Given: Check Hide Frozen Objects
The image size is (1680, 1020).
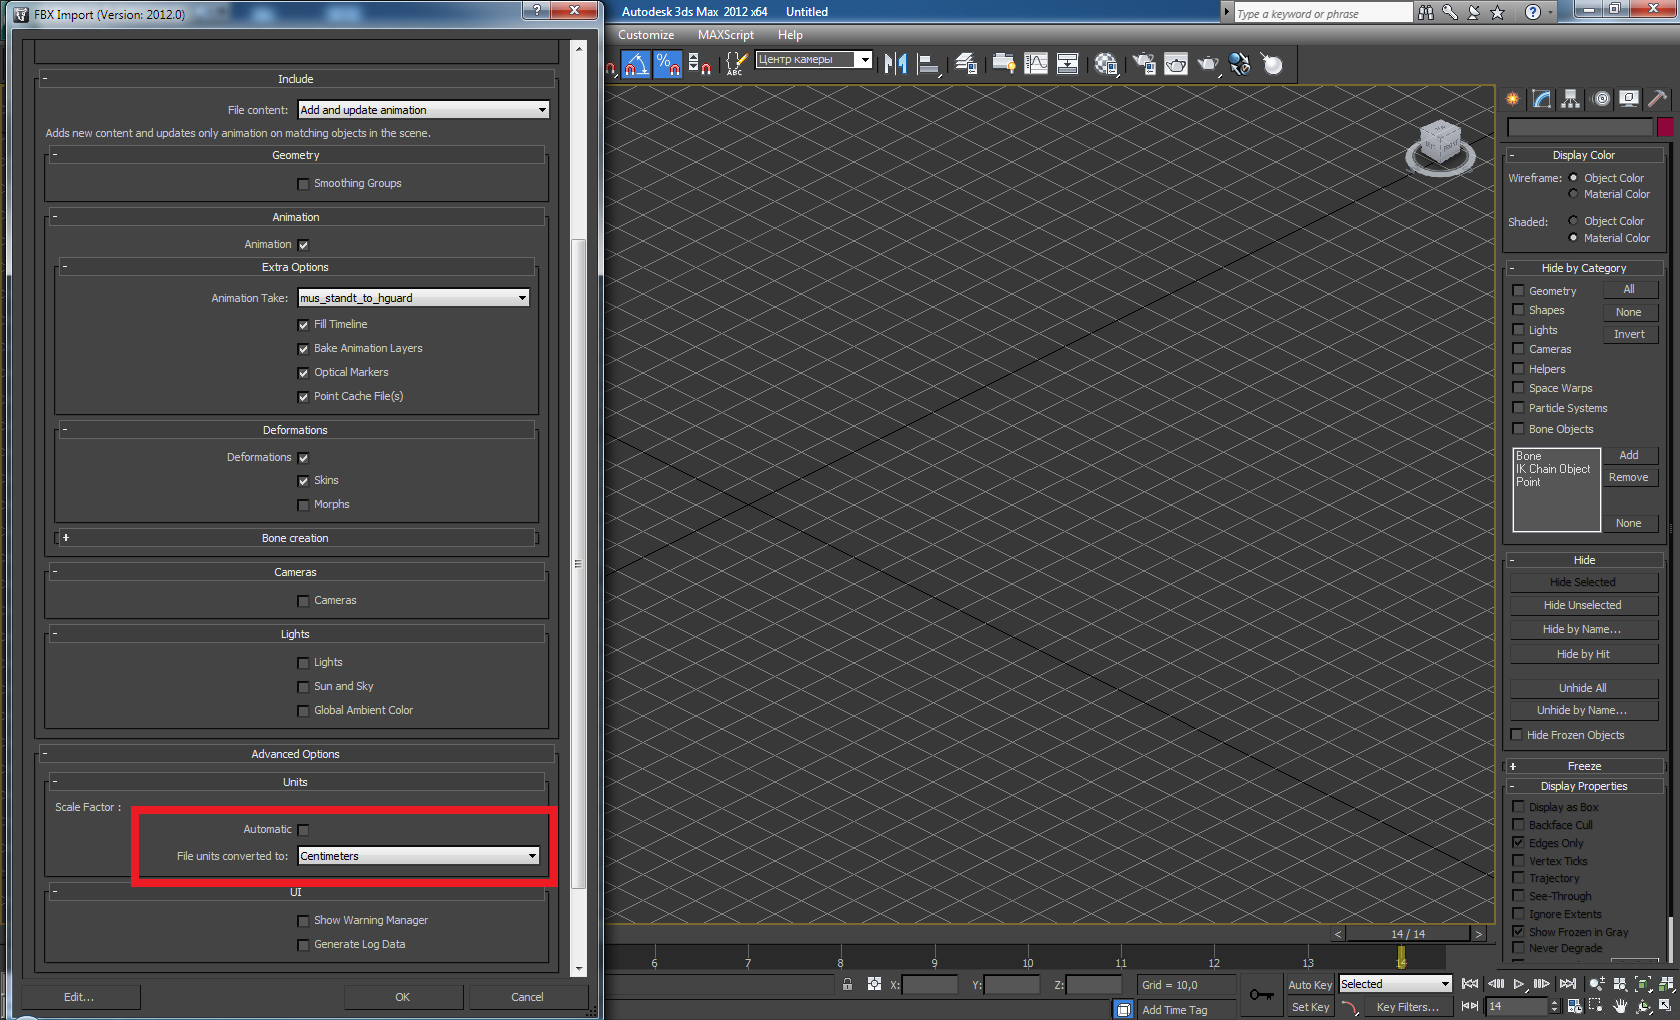Looking at the screenshot, I should point(1517,735).
